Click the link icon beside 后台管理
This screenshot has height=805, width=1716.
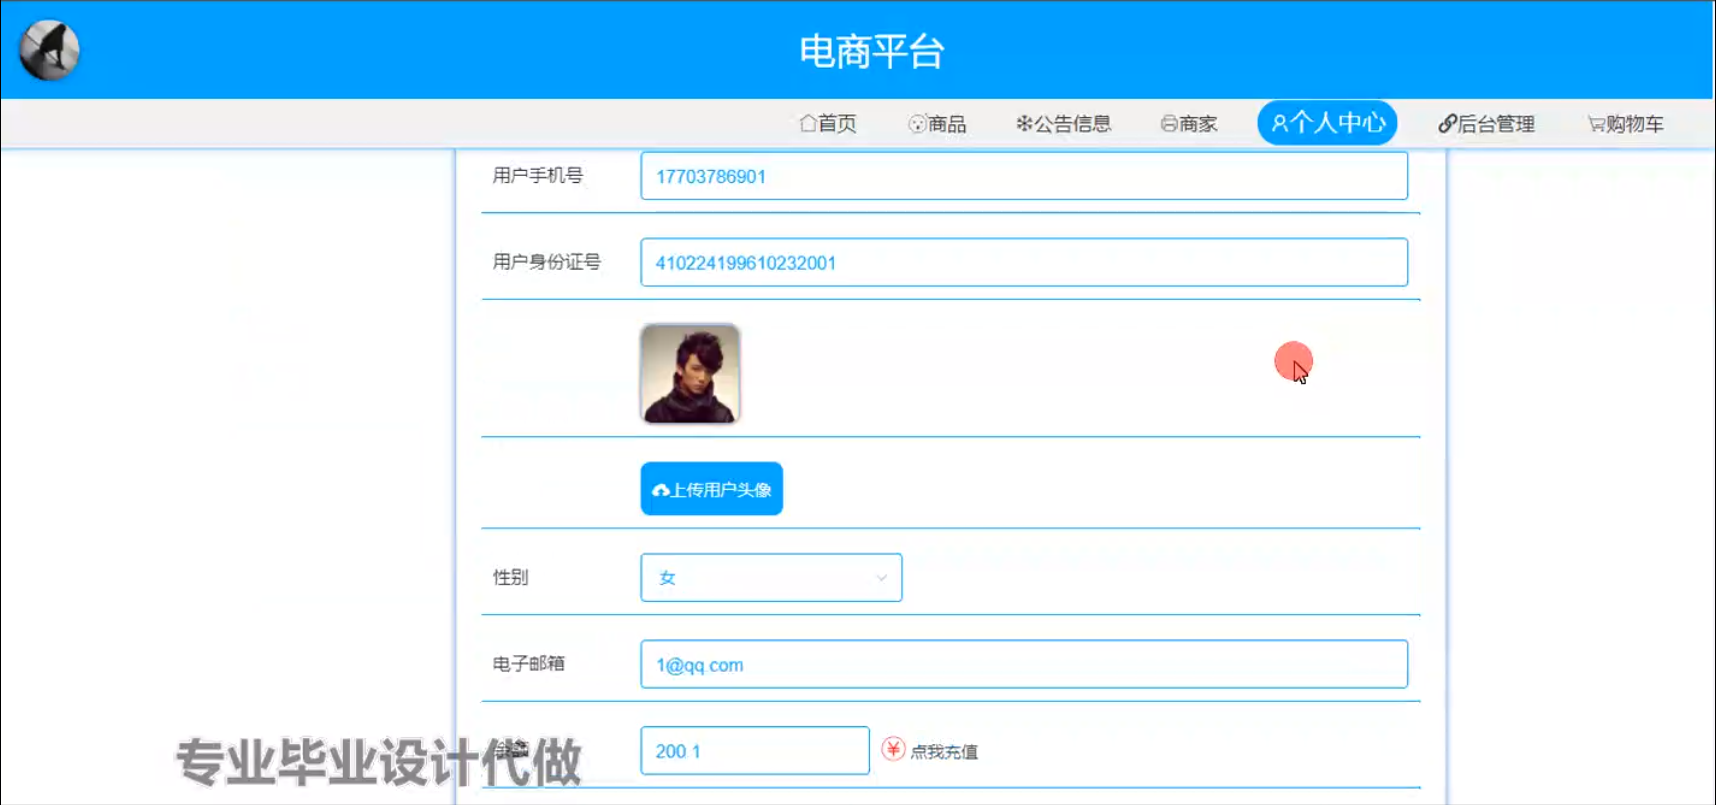pyautogui.click(x=1447, y=123)
